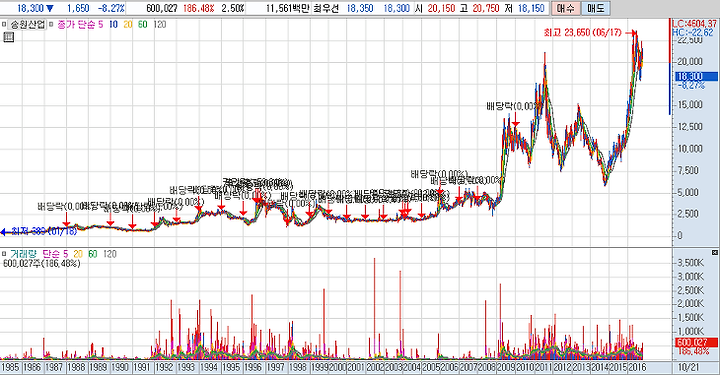
Task: Click the 15,000 price axis label
Action: point(689,105)
